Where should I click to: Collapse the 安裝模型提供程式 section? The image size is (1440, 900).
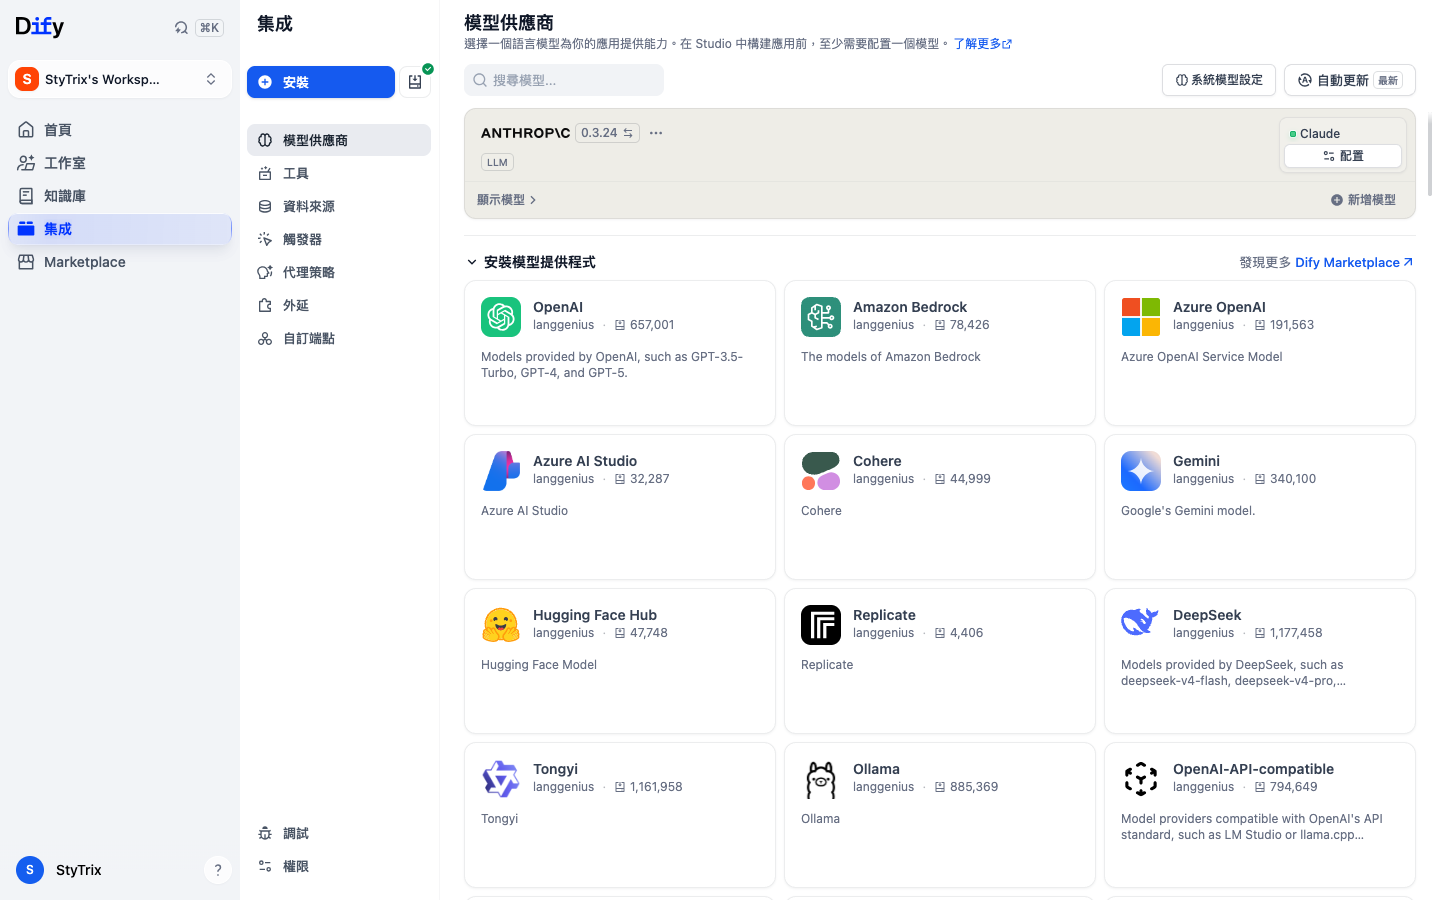click(531, 262)
